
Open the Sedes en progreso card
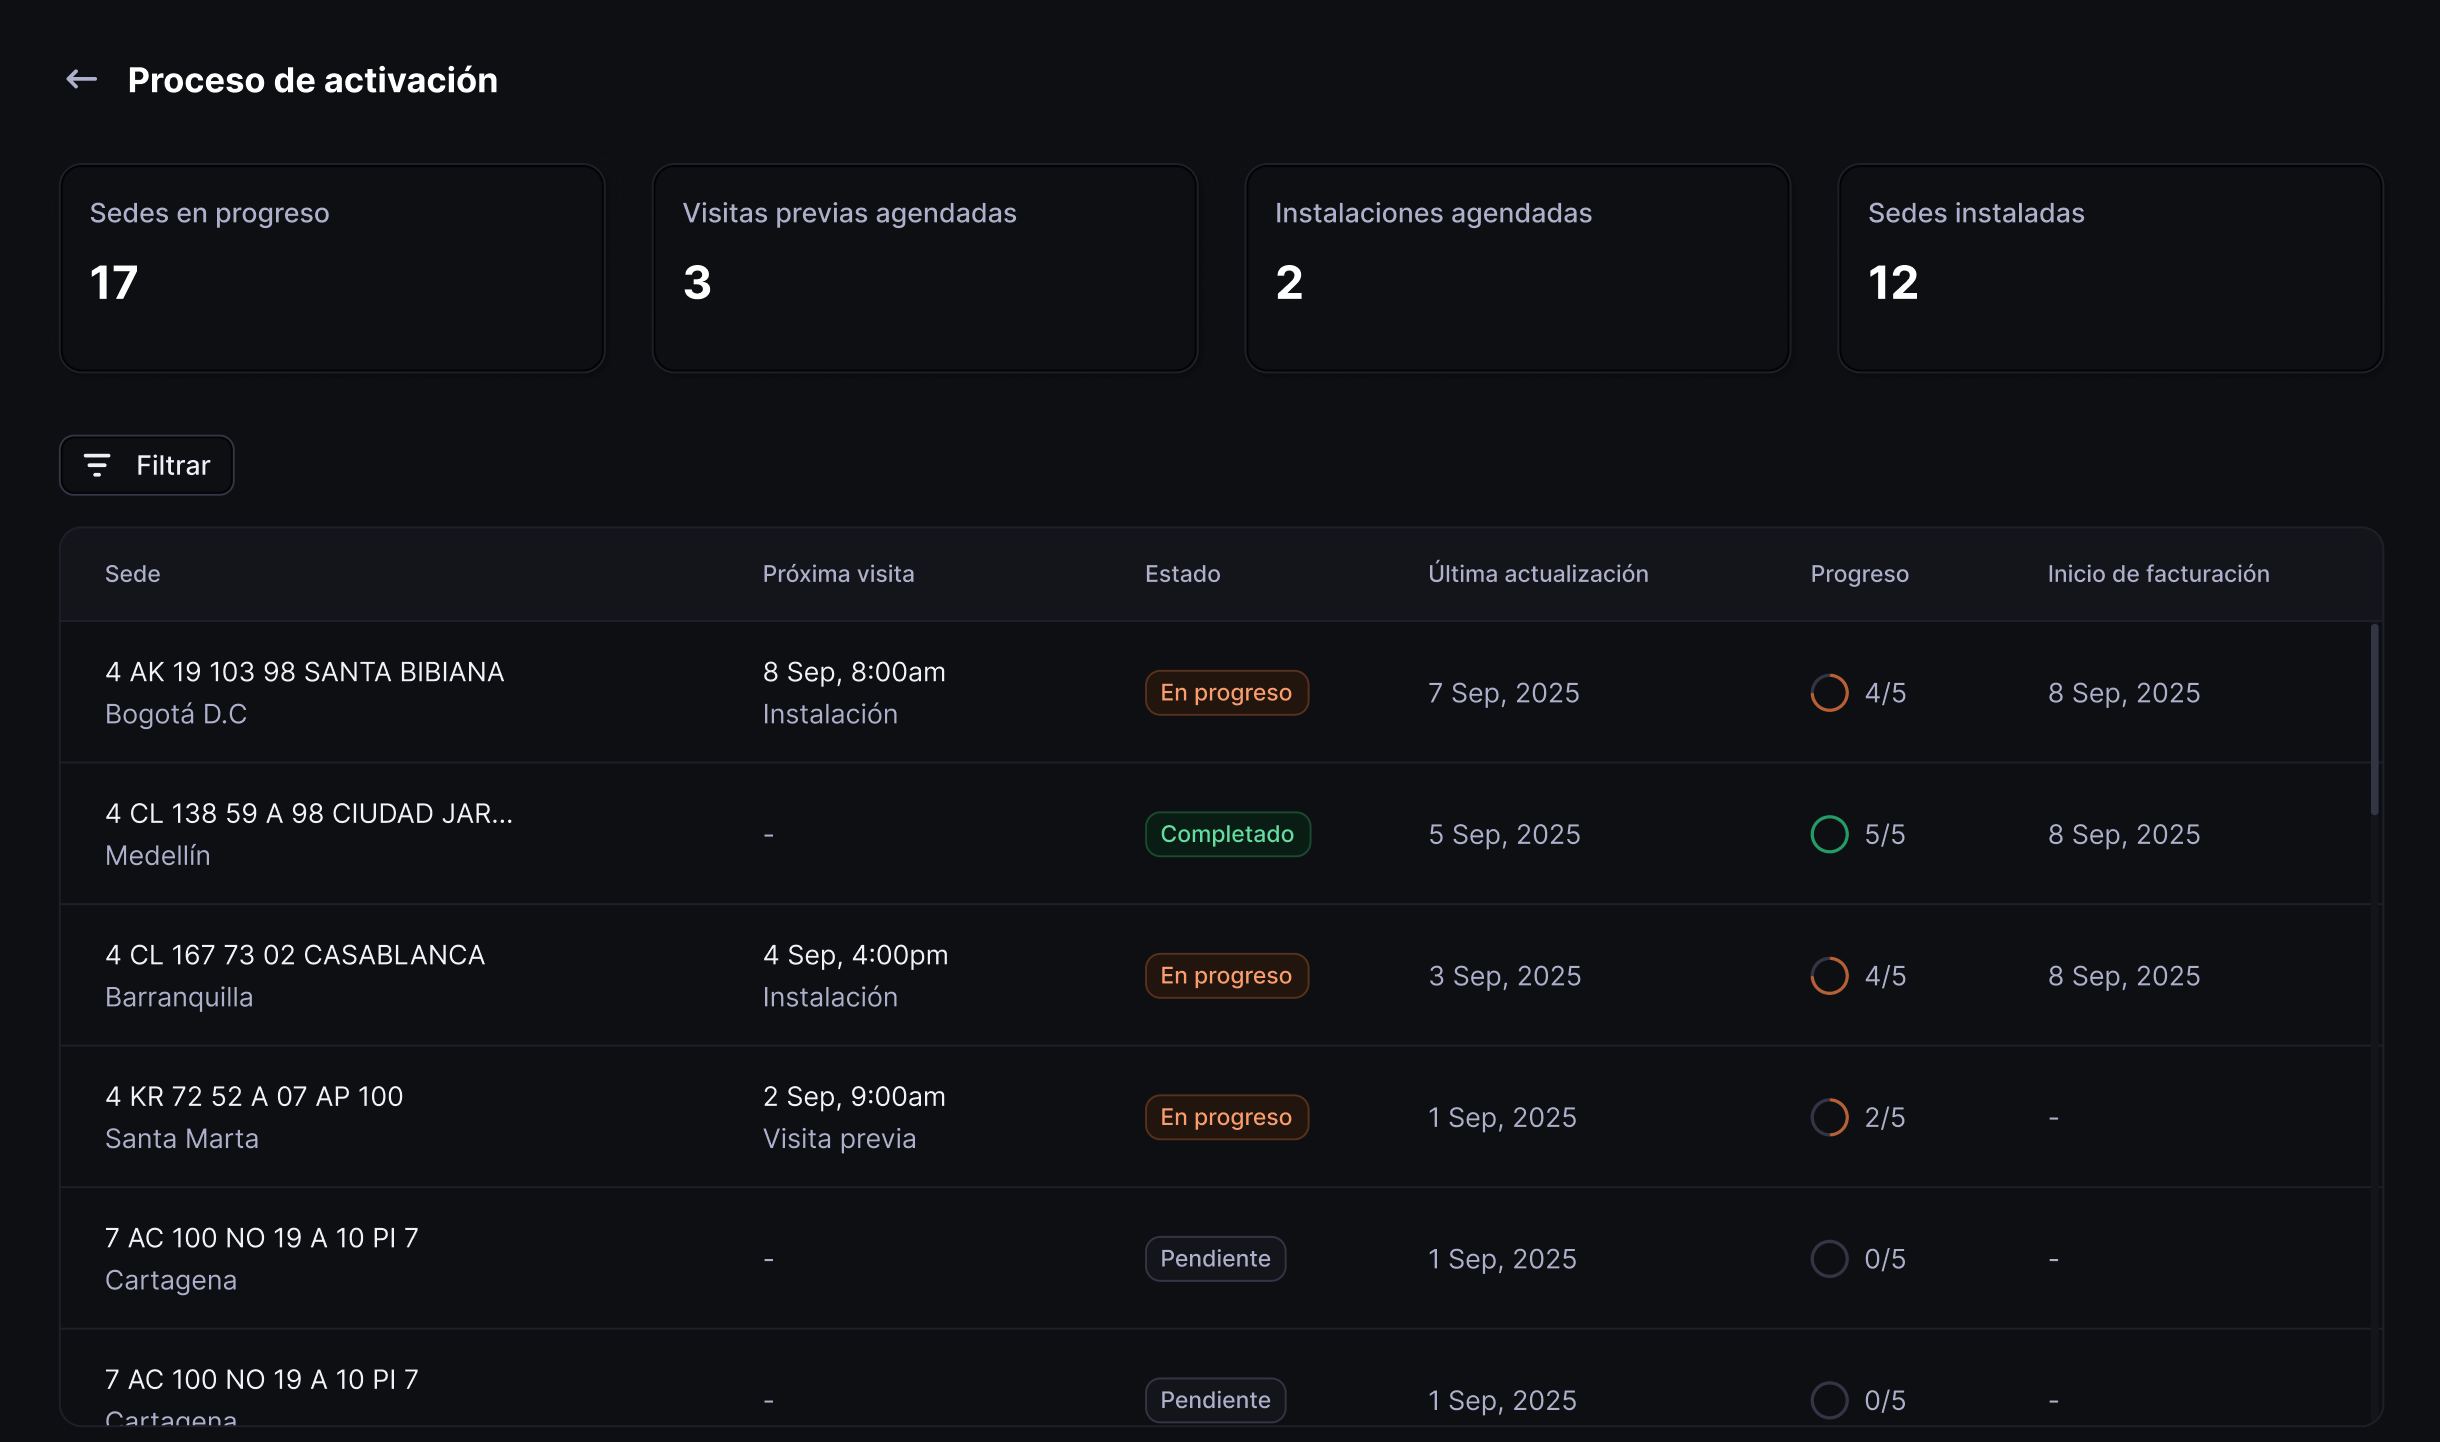coord(332,268)
